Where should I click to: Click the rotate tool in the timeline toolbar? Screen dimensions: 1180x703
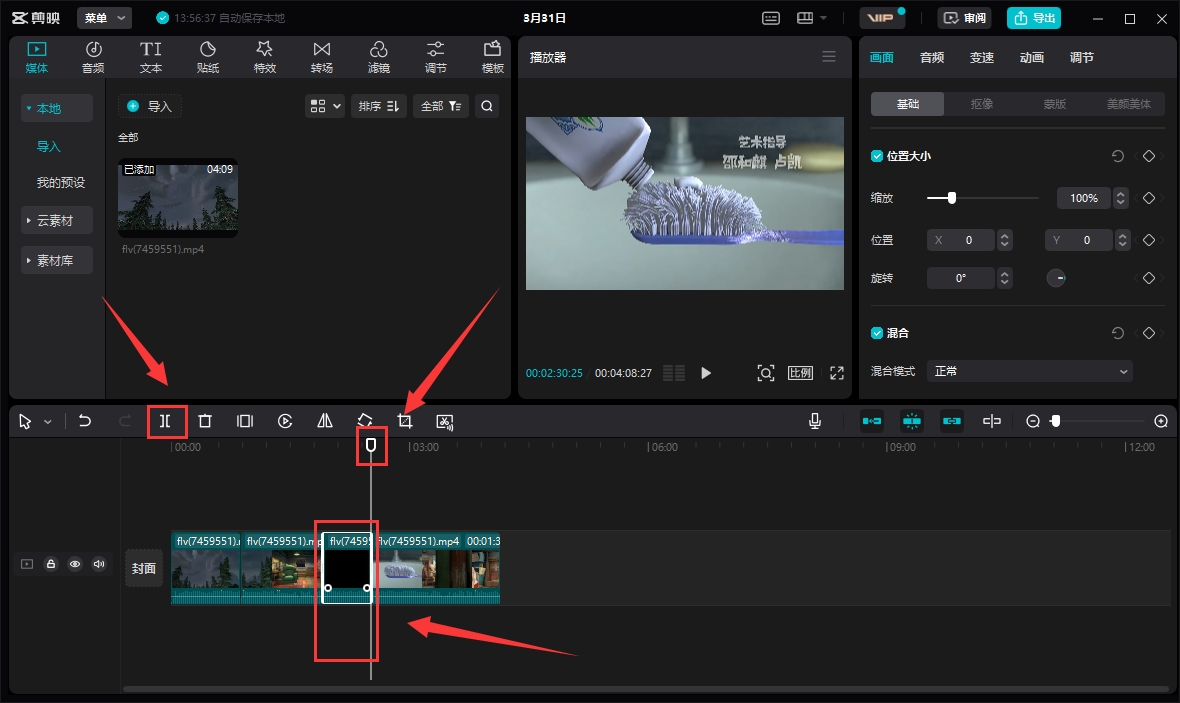pos(364,421)
